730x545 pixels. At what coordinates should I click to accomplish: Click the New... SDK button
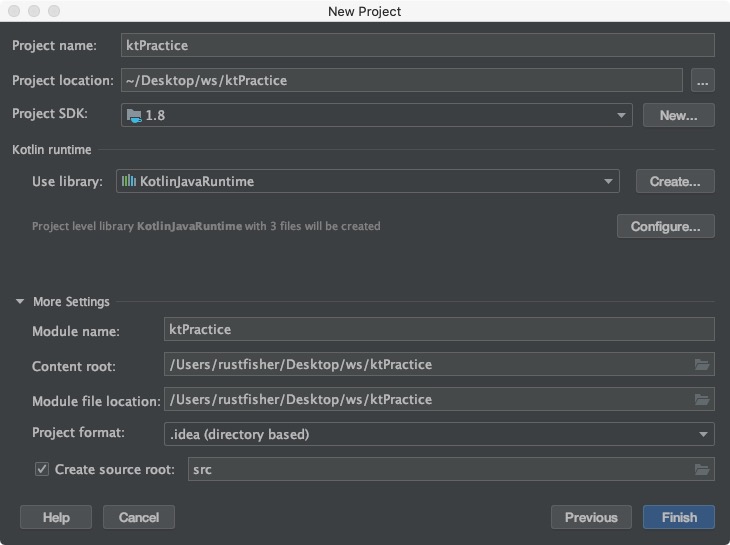(x=678, y=115)
